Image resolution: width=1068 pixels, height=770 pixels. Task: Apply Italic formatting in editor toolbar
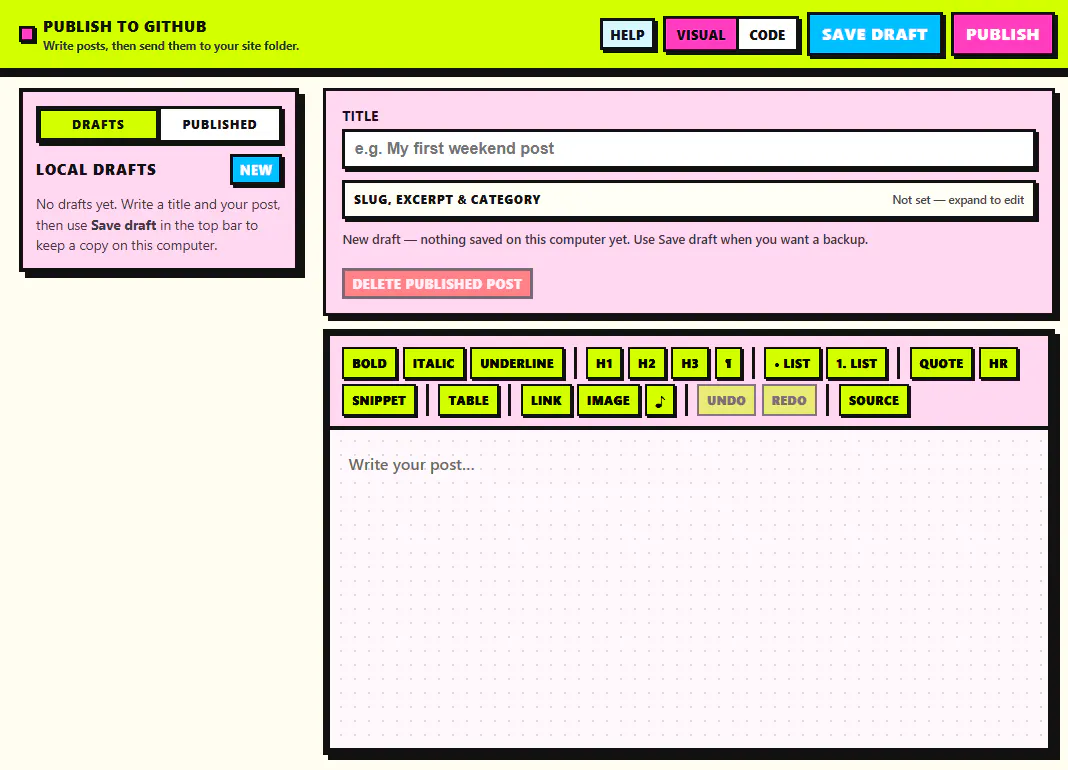pyautogui.click(x=433, y=363)
